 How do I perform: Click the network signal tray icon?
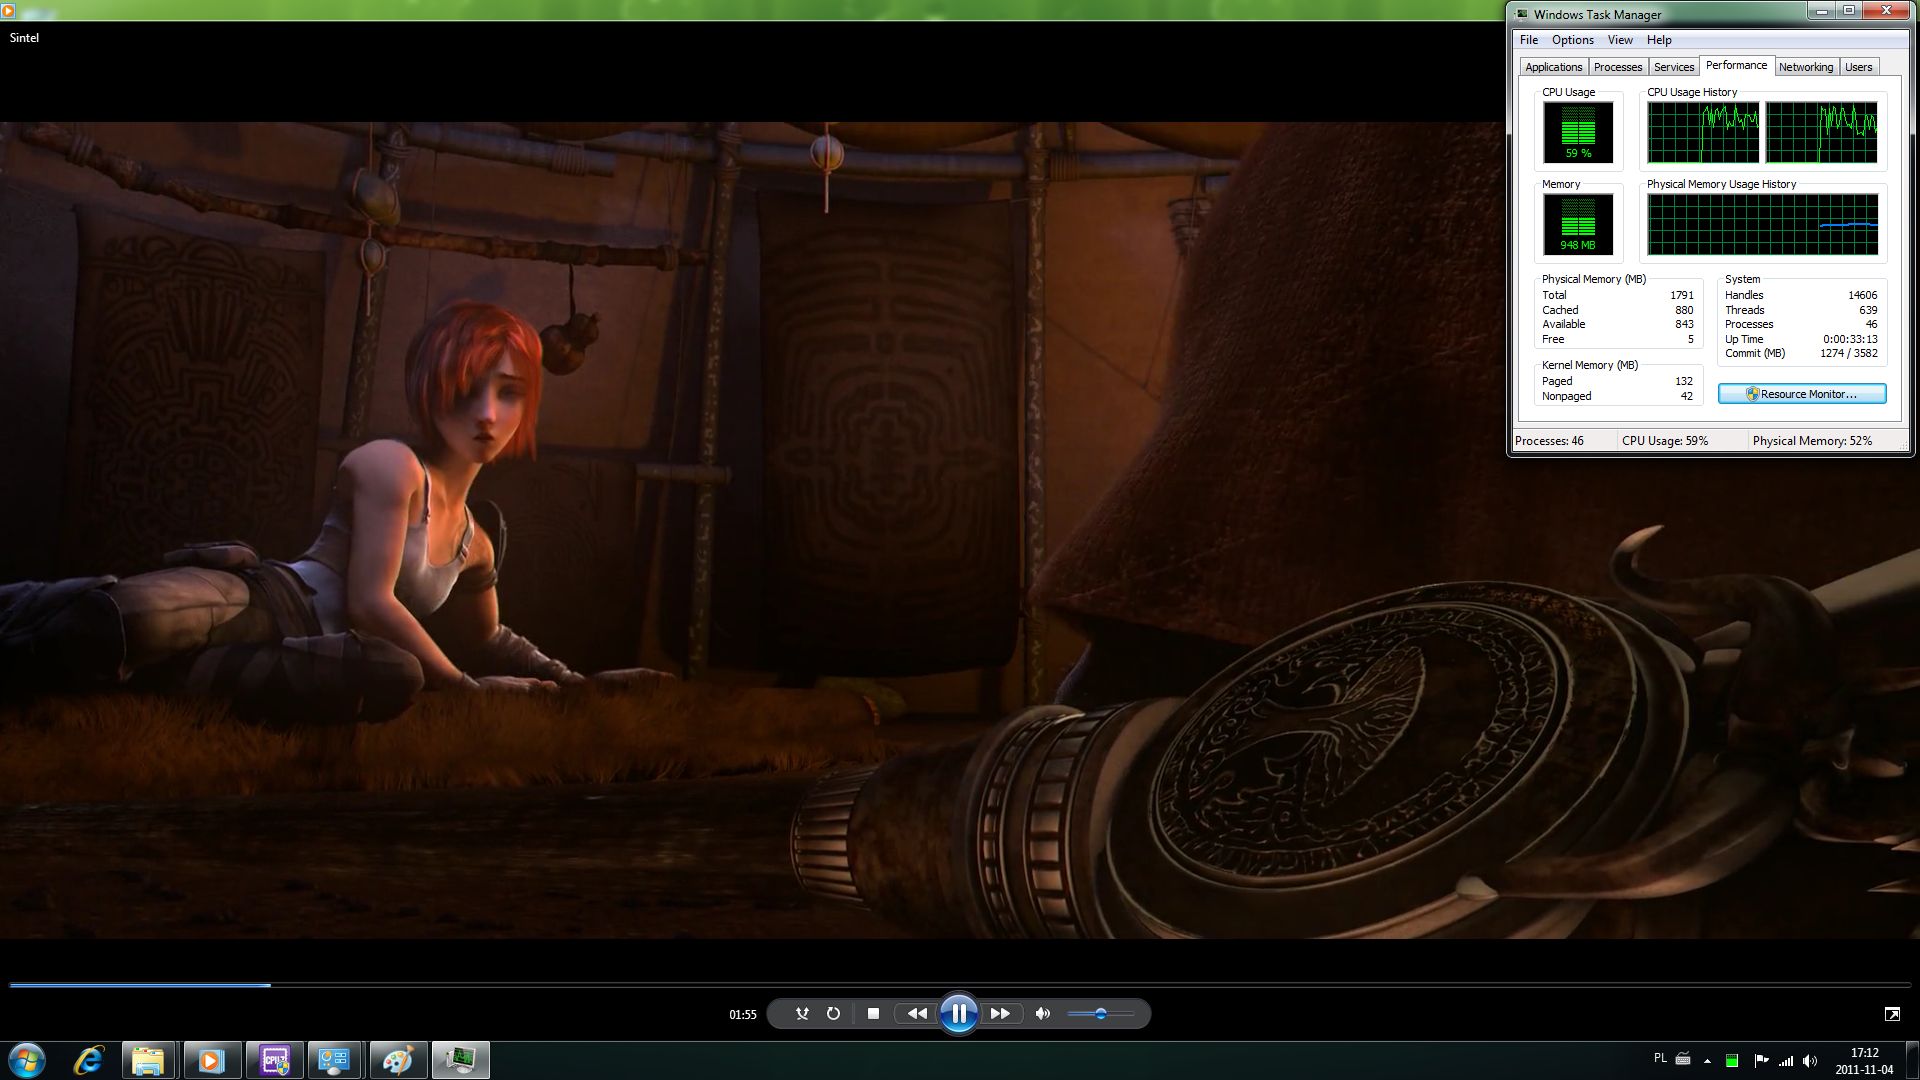[1786, 1061]
